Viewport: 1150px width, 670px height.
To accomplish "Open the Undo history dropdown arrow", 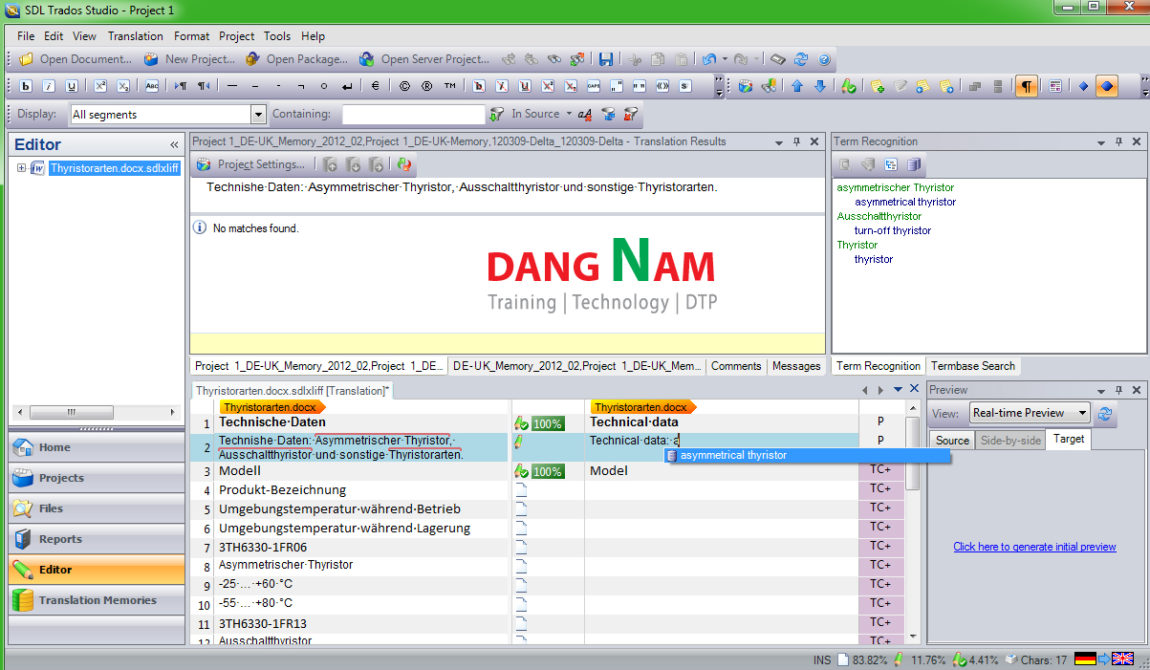I will point(724,59).
